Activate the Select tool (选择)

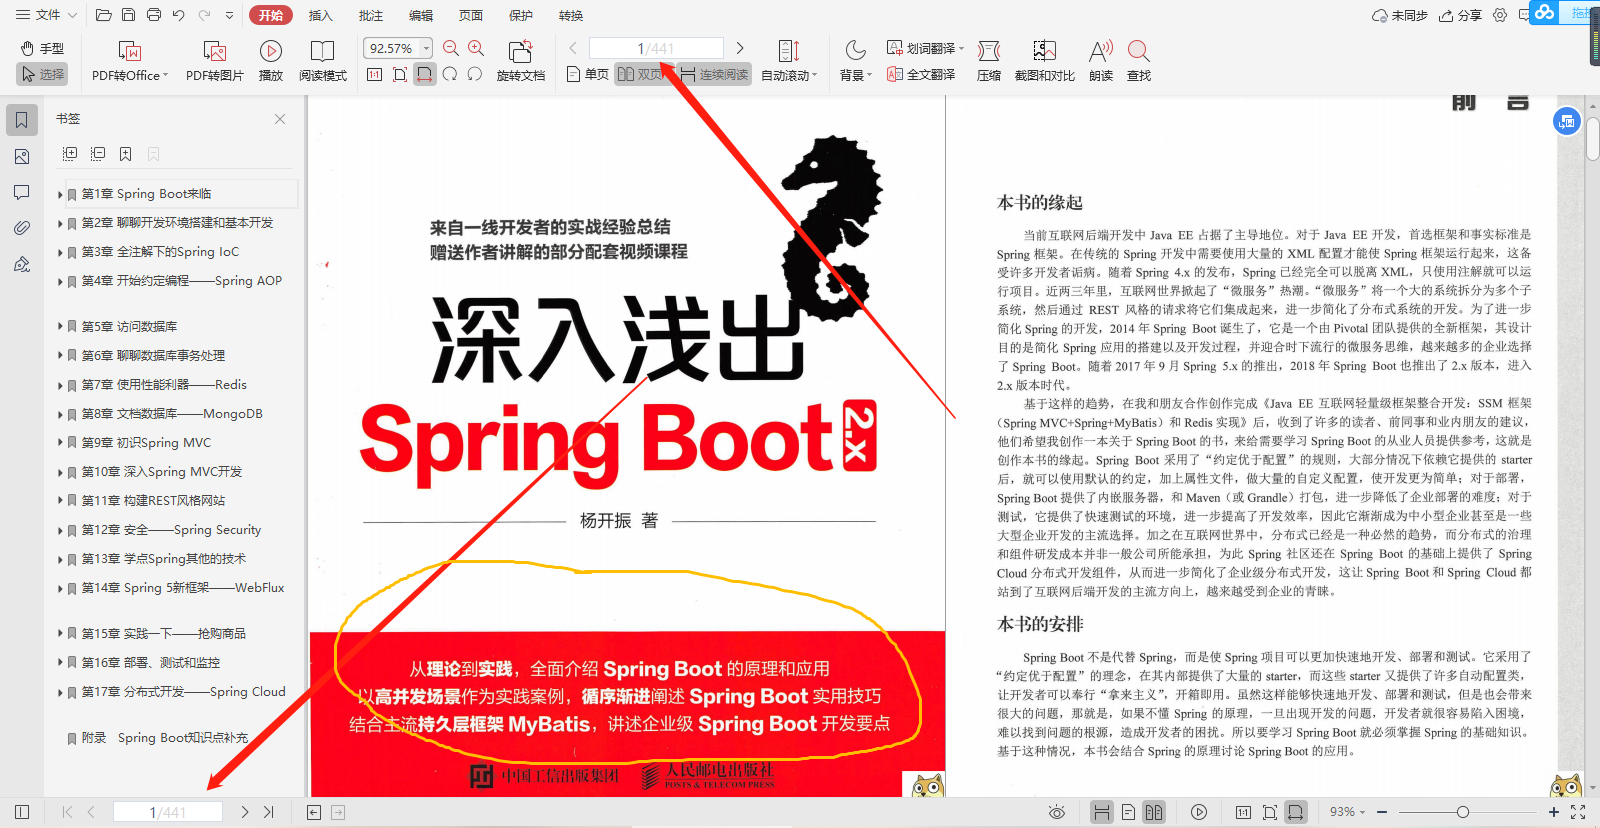42,74
